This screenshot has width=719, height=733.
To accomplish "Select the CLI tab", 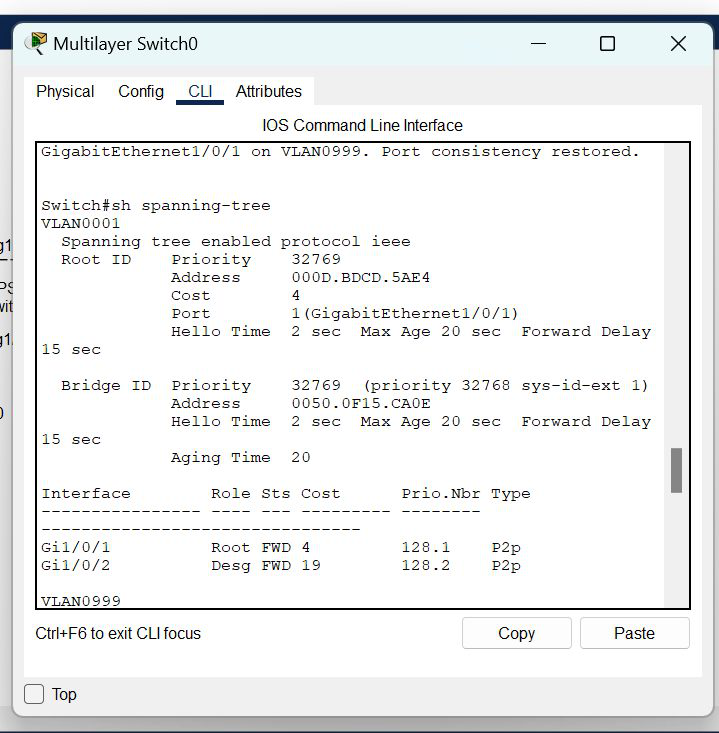I will tap(200, 91).
